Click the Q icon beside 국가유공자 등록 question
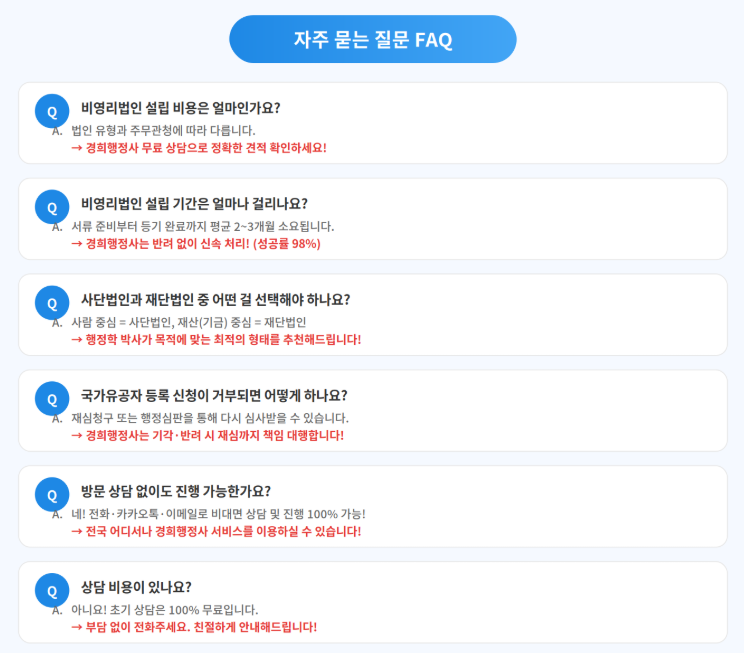This screenshot has width=744, height=653. 52,398
